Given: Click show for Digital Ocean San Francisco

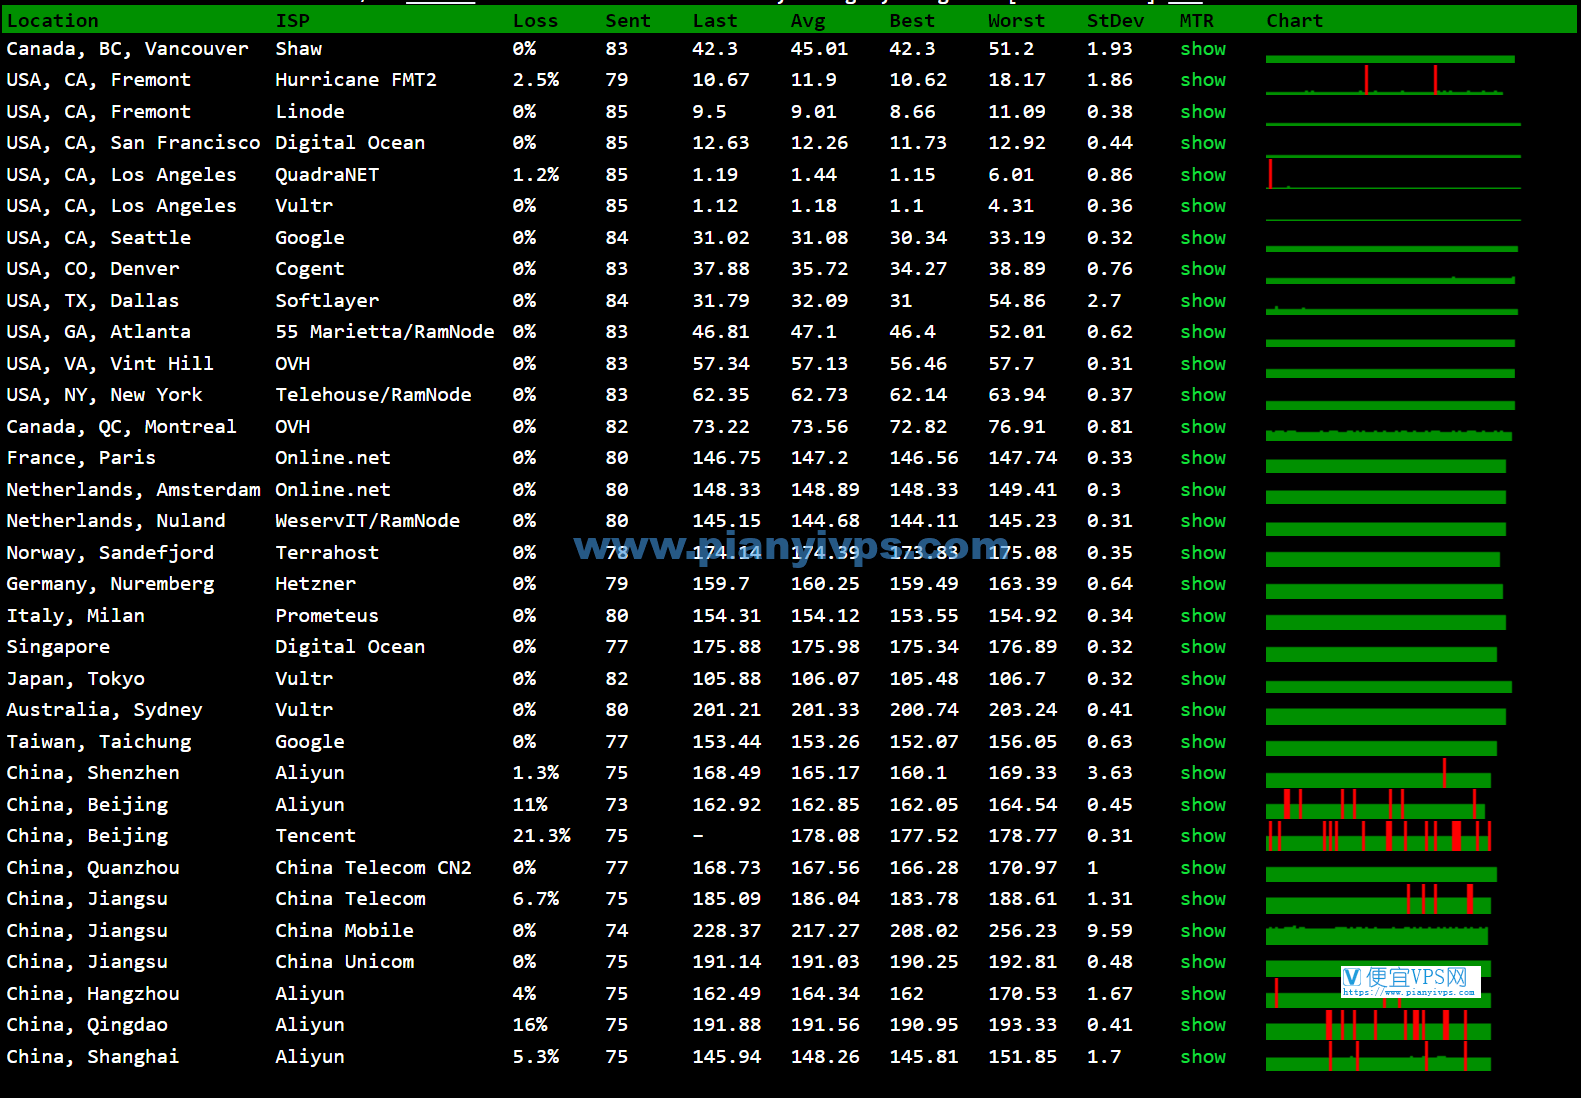Looking at the screenshot, I should pyautogui.click(x=1203, y=143).
